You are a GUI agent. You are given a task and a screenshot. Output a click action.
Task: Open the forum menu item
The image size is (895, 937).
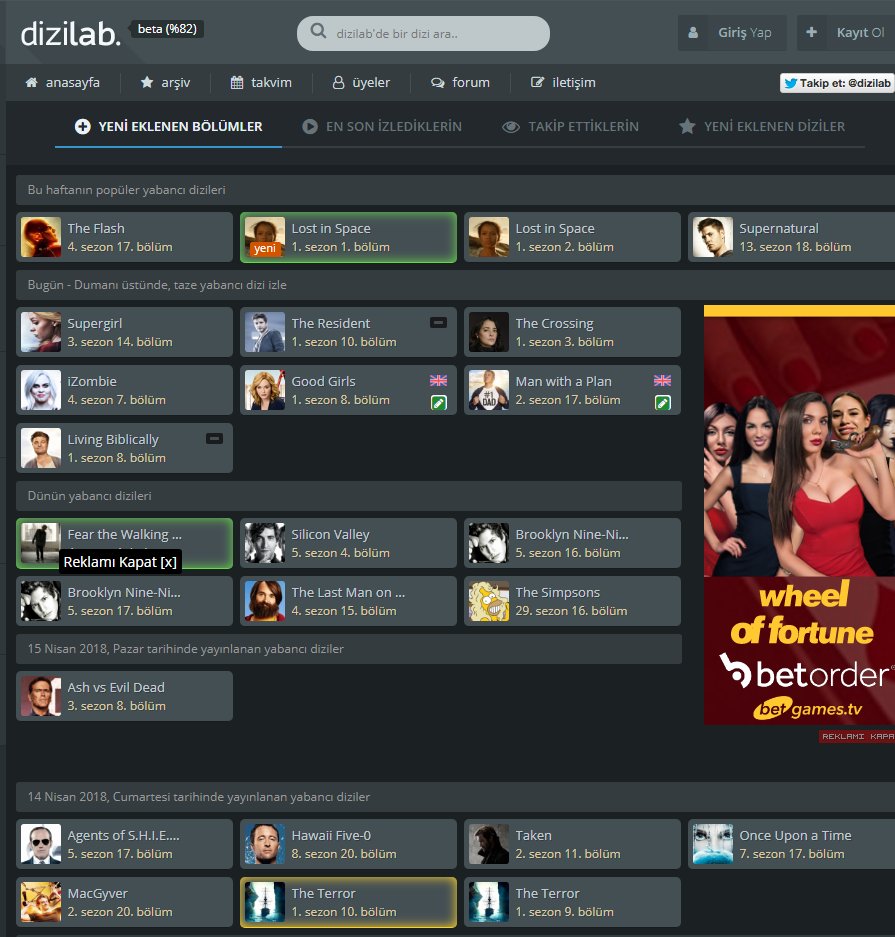pyautogui.click(x=460, y=82)
